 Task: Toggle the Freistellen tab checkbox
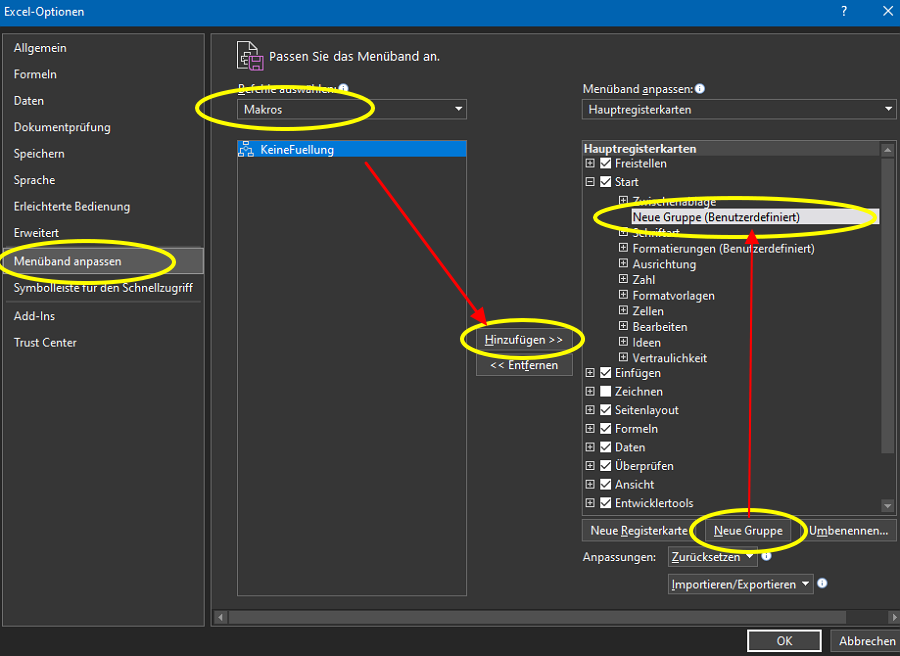coord(606,163)
